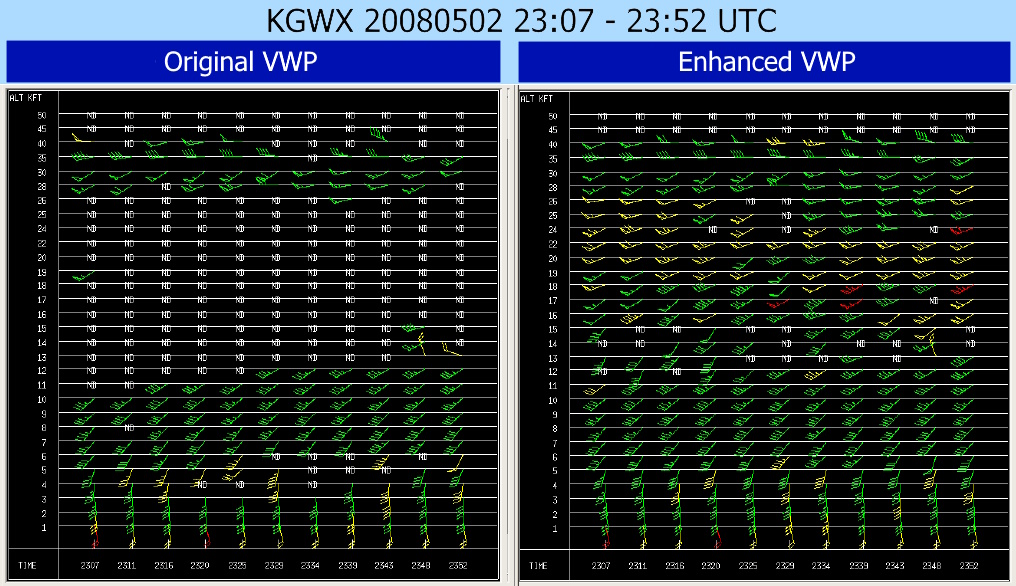
Task: Select time 2307 in Original VWP panel
Action: click(90, 565)
